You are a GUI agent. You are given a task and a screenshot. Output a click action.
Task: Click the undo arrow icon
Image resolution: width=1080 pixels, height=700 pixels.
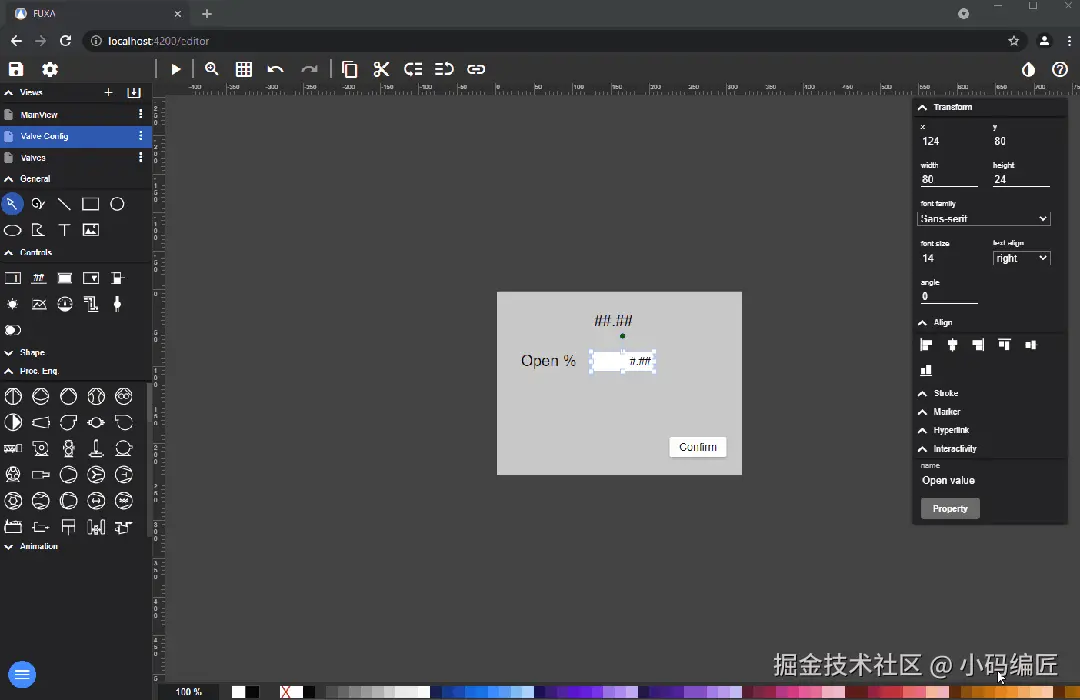[276, 69]
